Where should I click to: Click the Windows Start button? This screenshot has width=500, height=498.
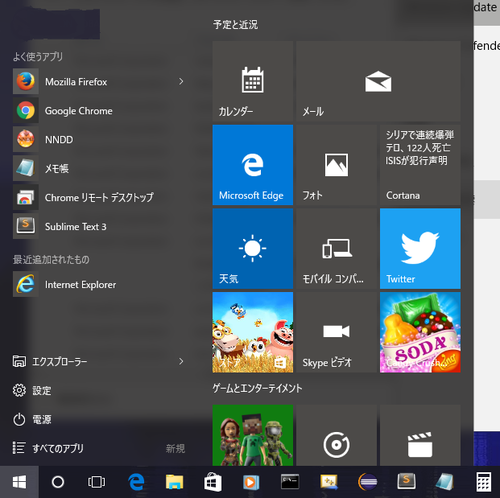19,482
